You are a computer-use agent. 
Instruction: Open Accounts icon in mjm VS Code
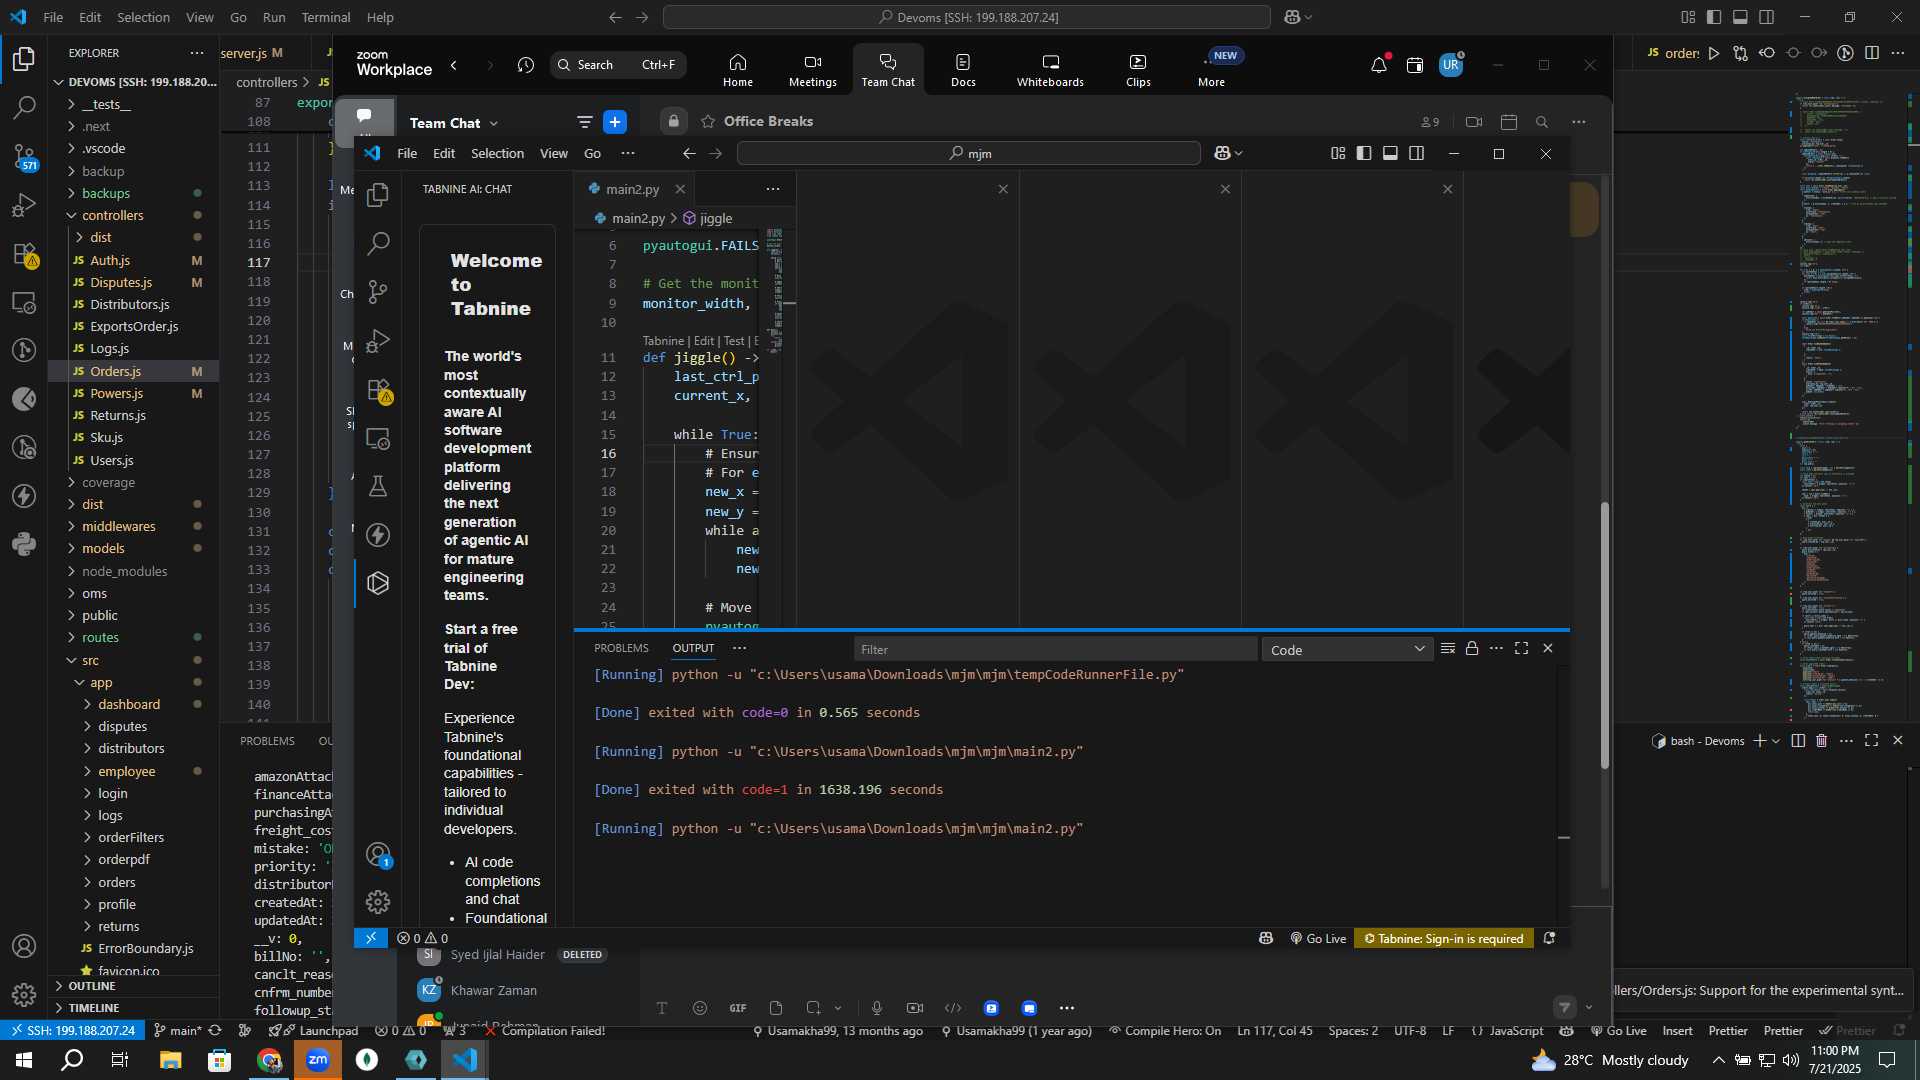pyautogui.click(x=378, y=854)
